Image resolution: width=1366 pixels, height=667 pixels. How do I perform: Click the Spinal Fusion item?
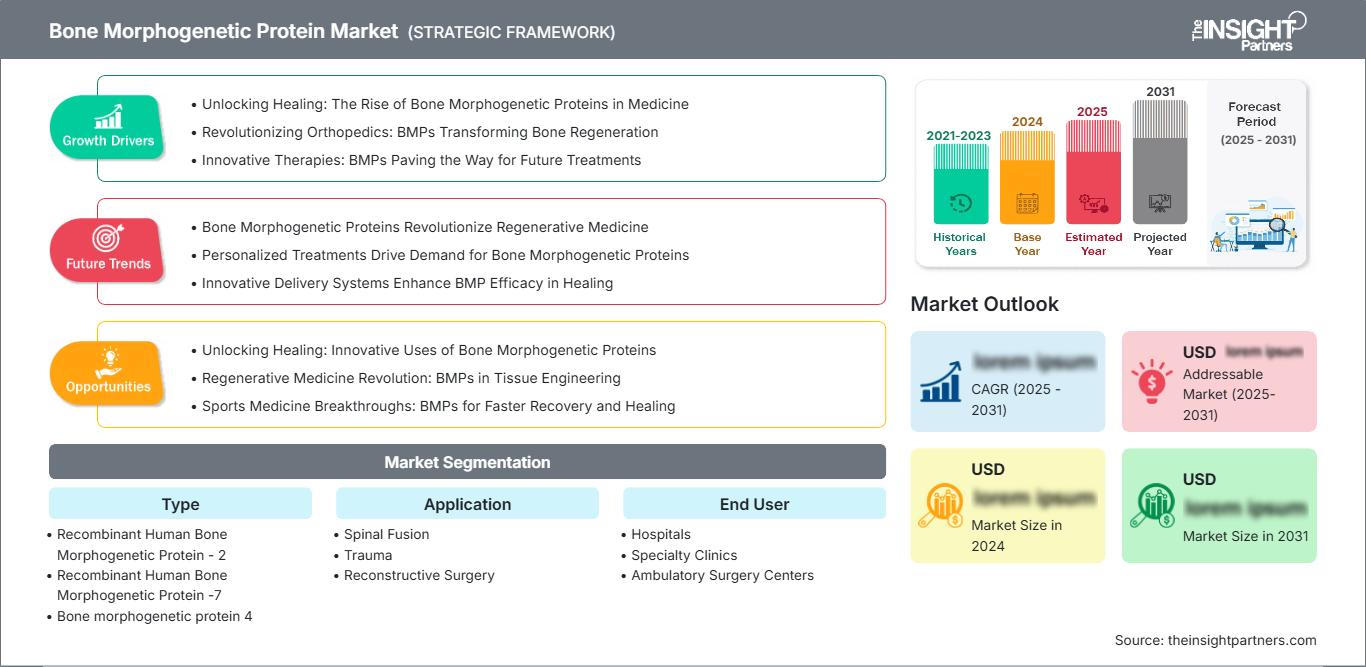click(386, 534)
